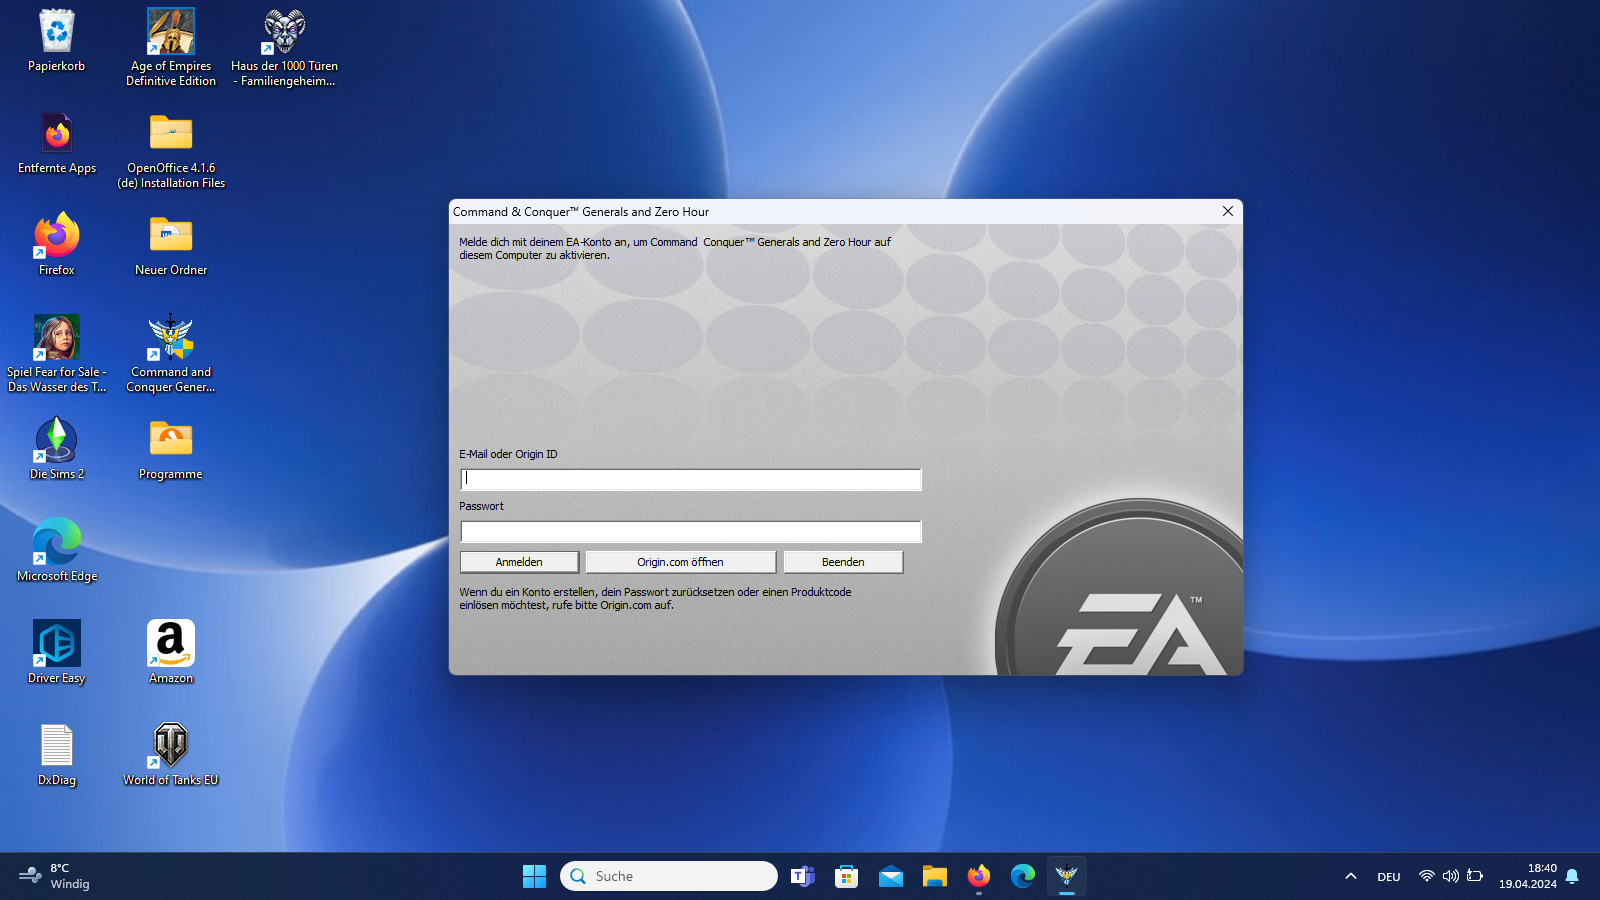Open Firefox from the taskbar

pyautogui.click(x=978, y=876)
